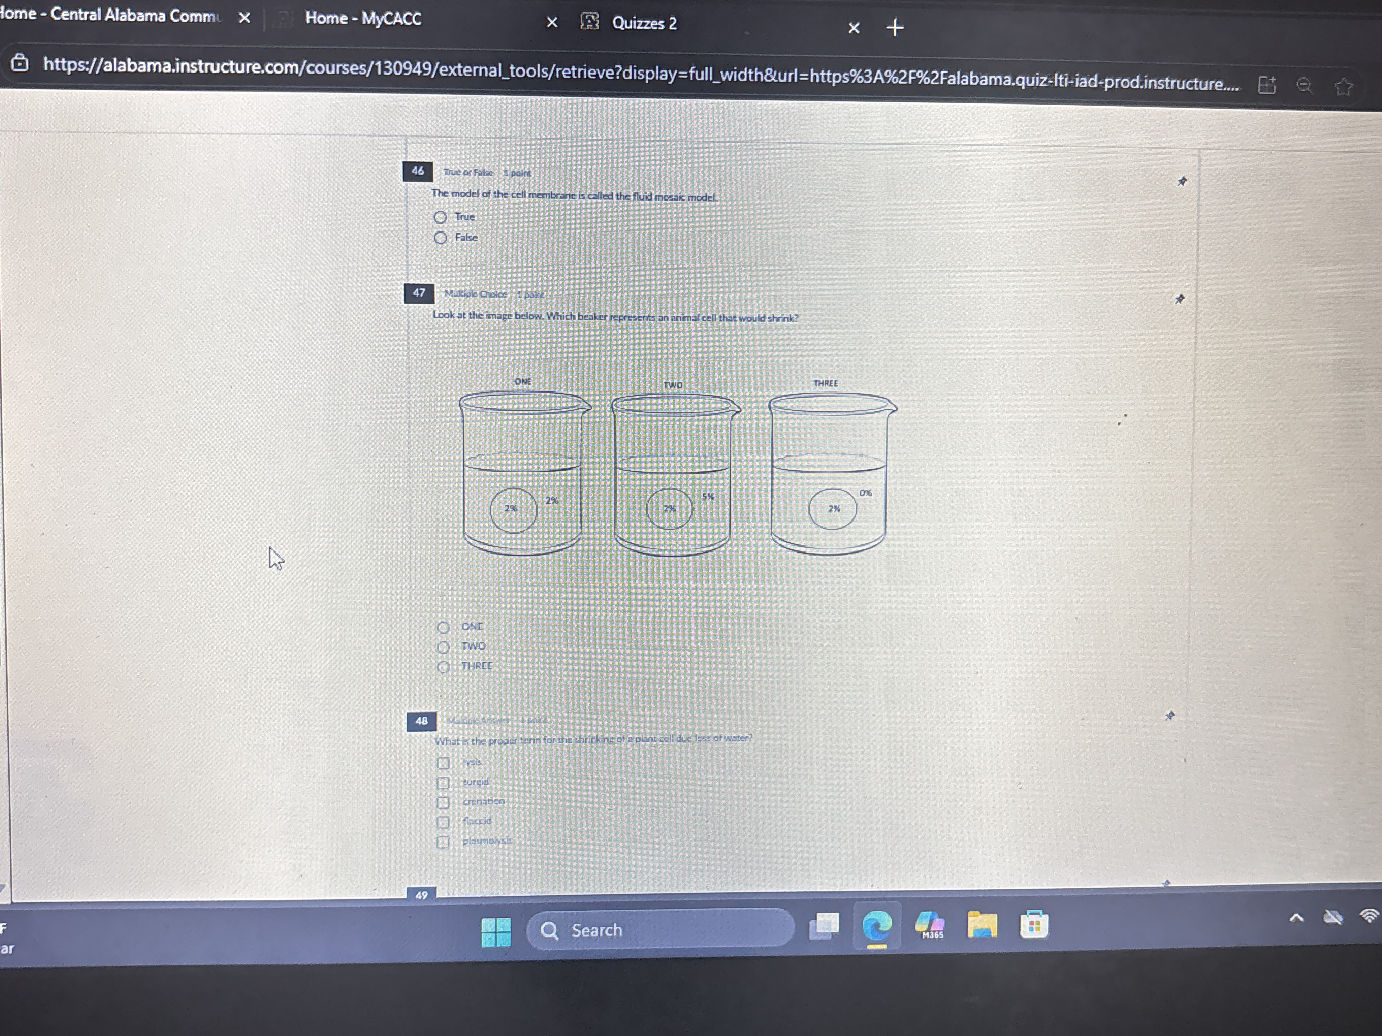
Task: Click the taskbar Search box
Action: pos(660,930)
